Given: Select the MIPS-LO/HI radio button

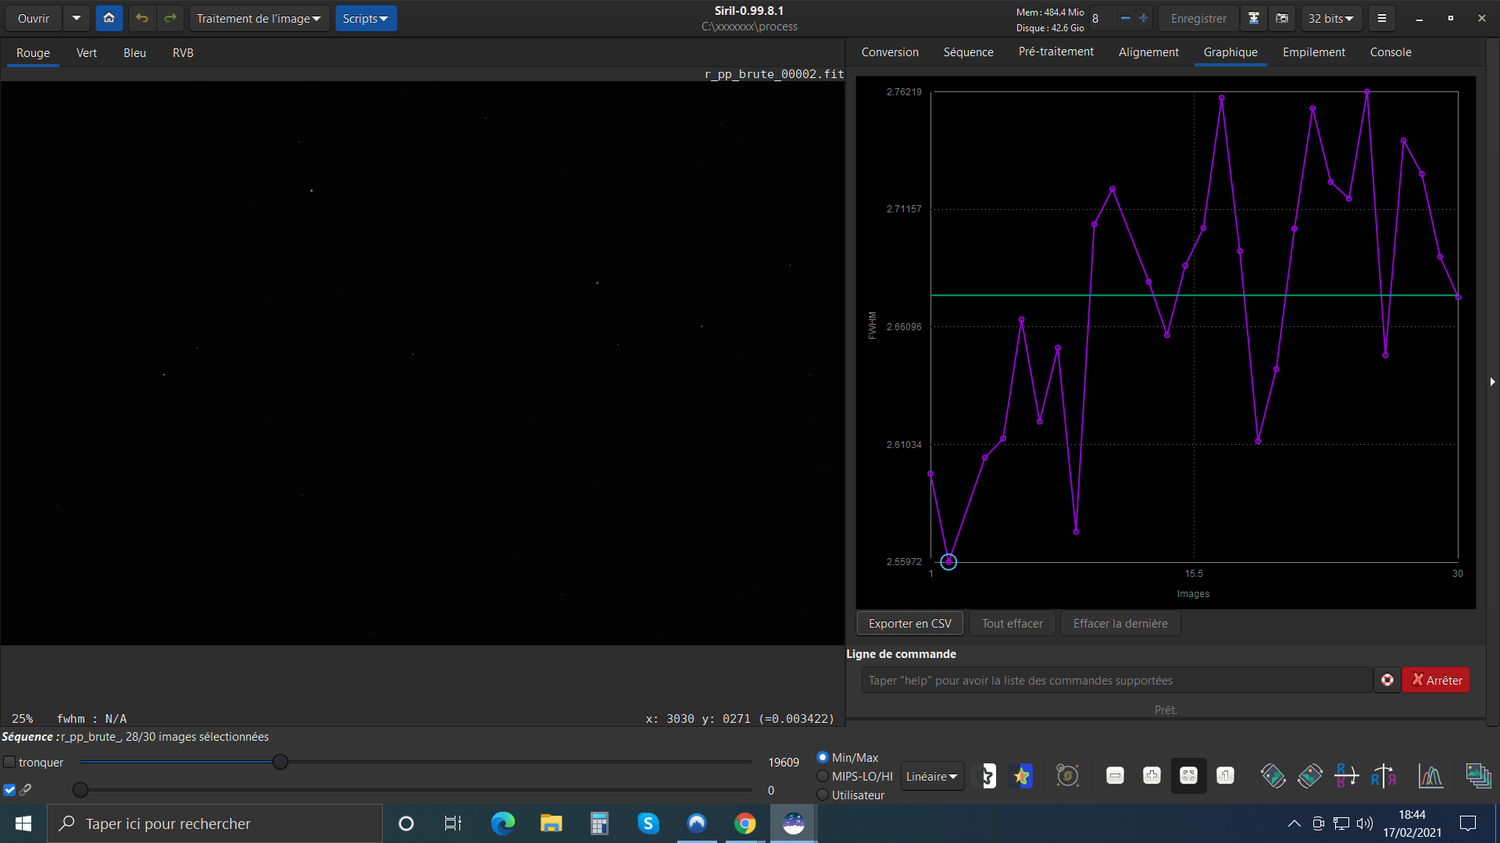Looking at the screenshot, I should (x=823, y=776).
